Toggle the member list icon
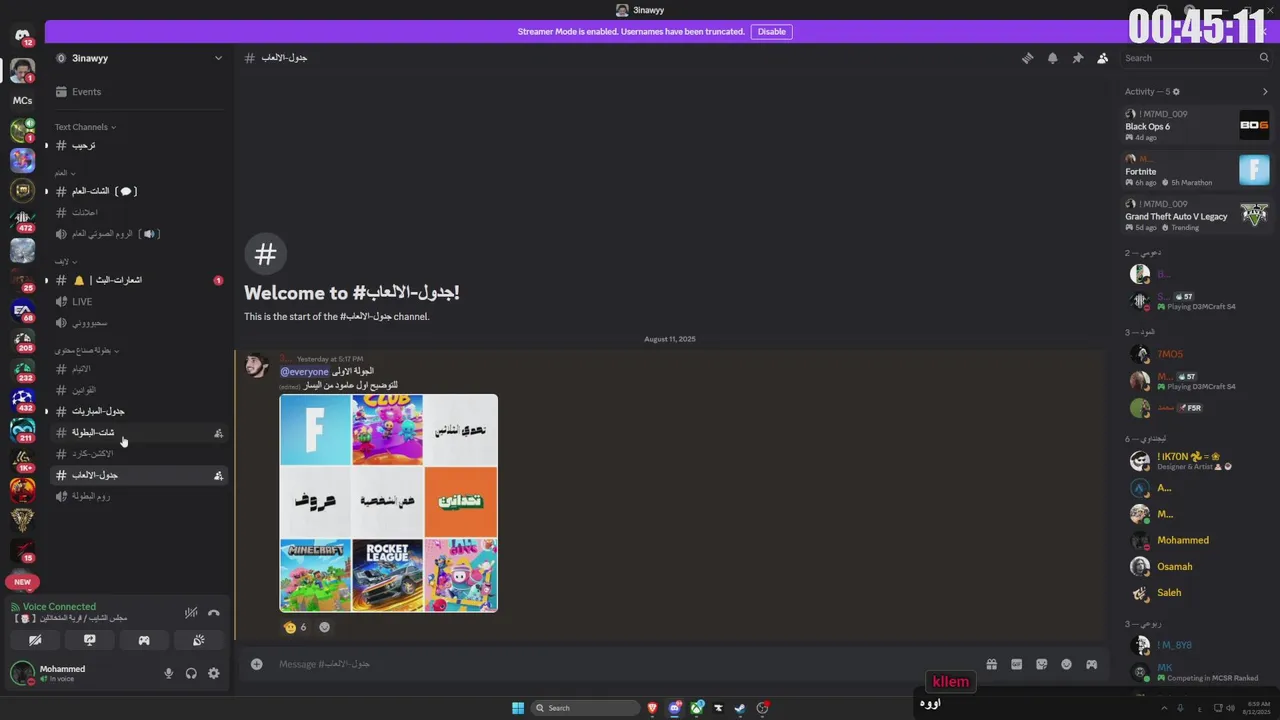This screenshot has height=720, width=1280. coord(1102,58)
